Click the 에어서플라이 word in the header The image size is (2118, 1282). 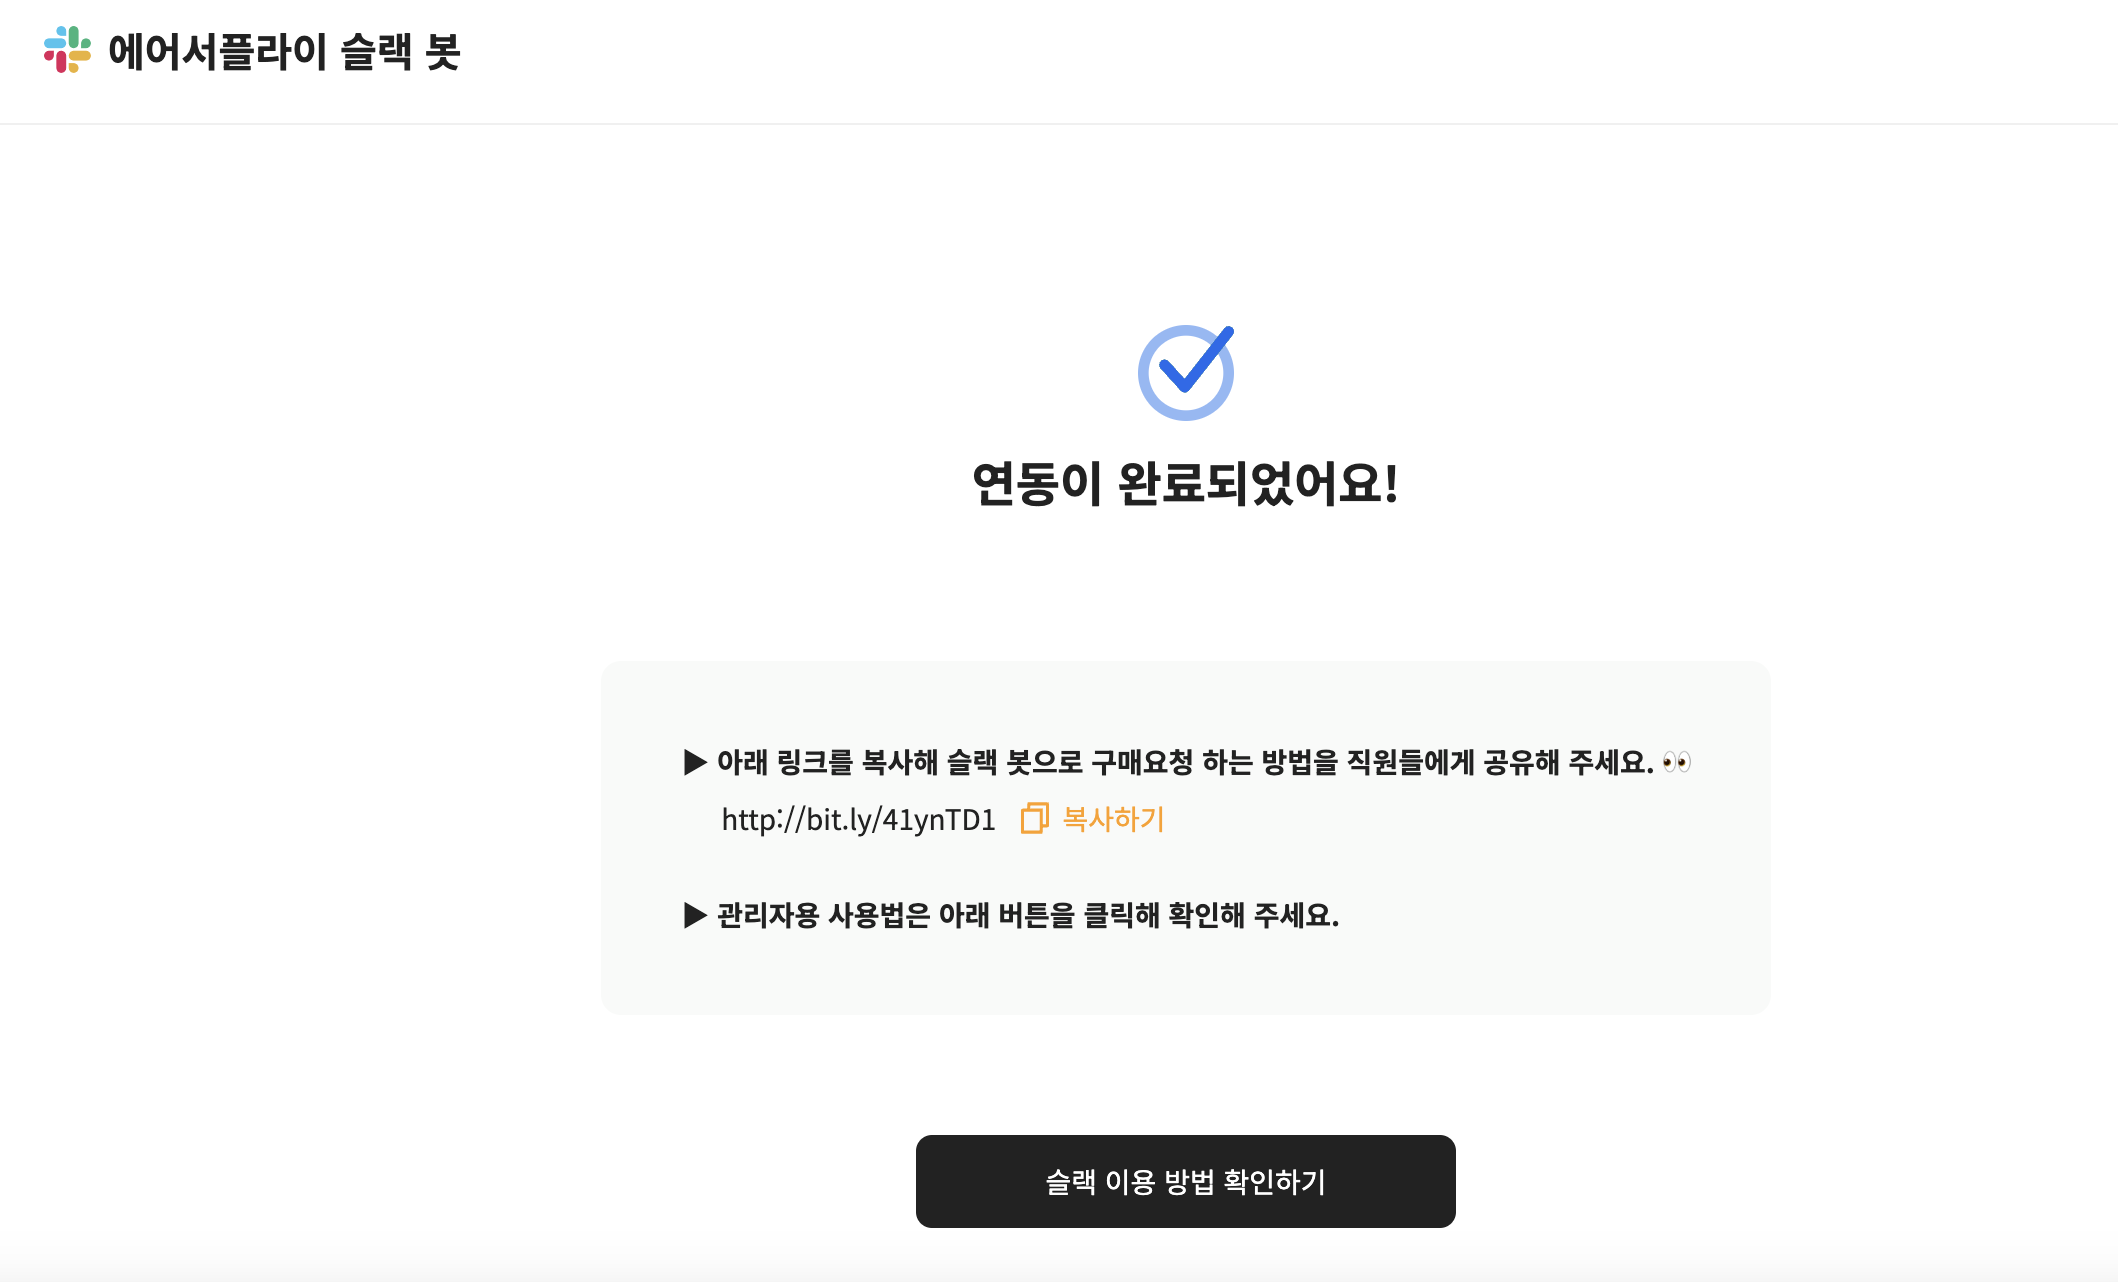tap(217, 52)
